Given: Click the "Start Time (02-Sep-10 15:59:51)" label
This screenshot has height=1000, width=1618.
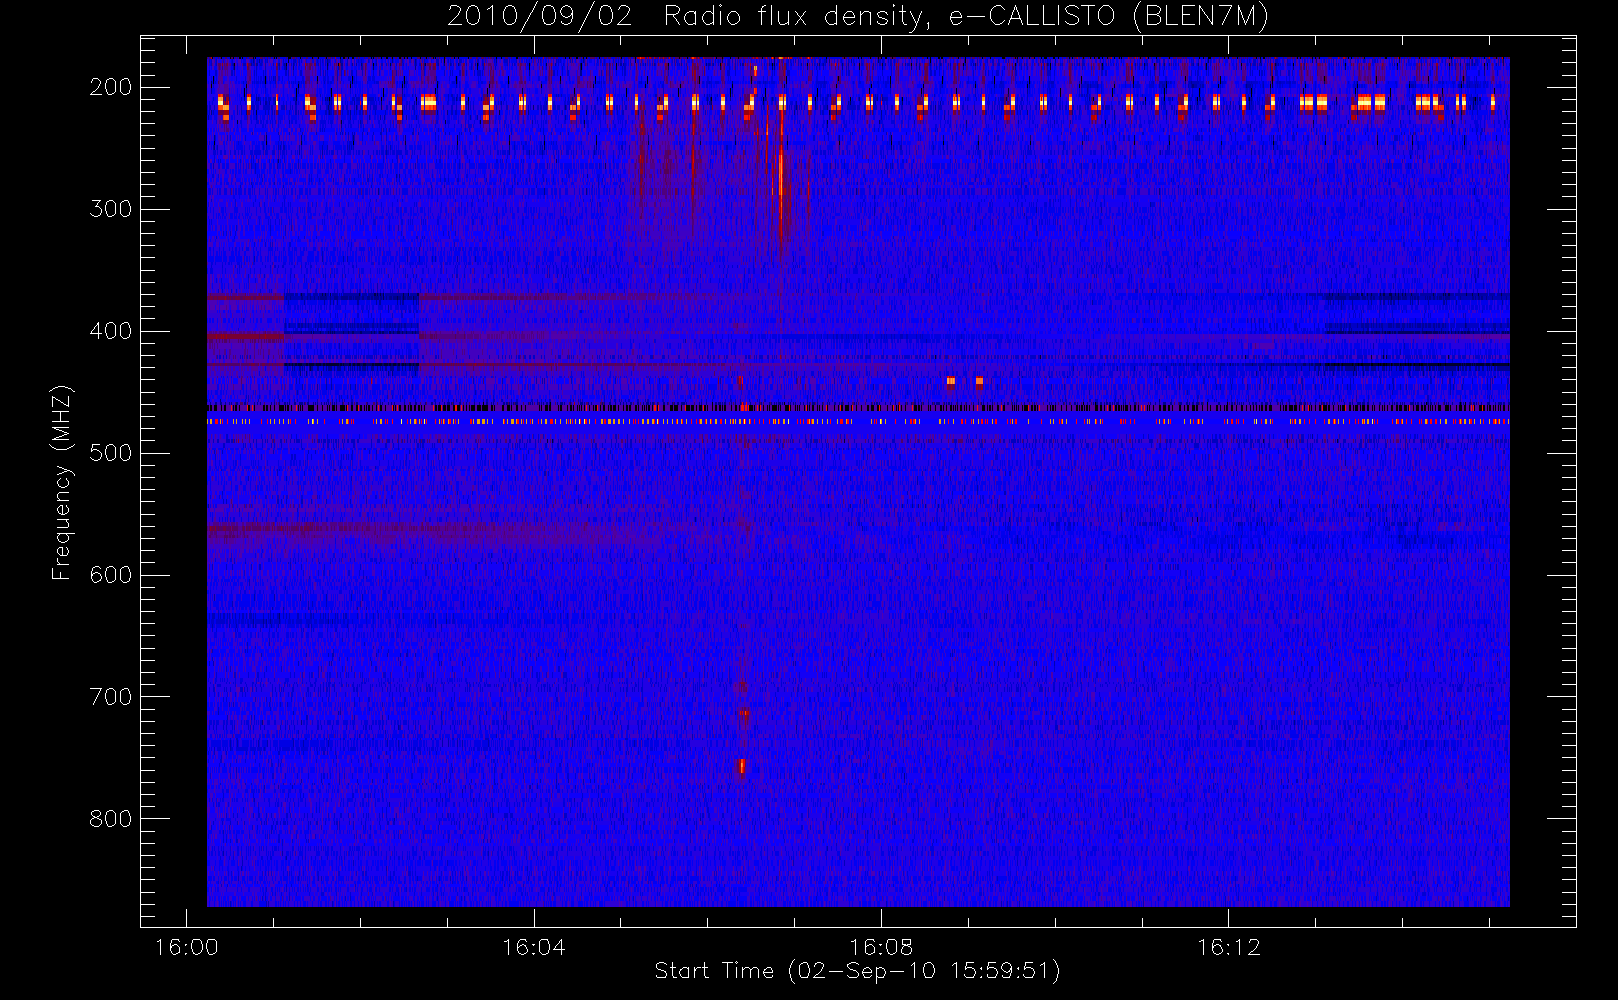Looking at the screenshot, I should (857, 970).
